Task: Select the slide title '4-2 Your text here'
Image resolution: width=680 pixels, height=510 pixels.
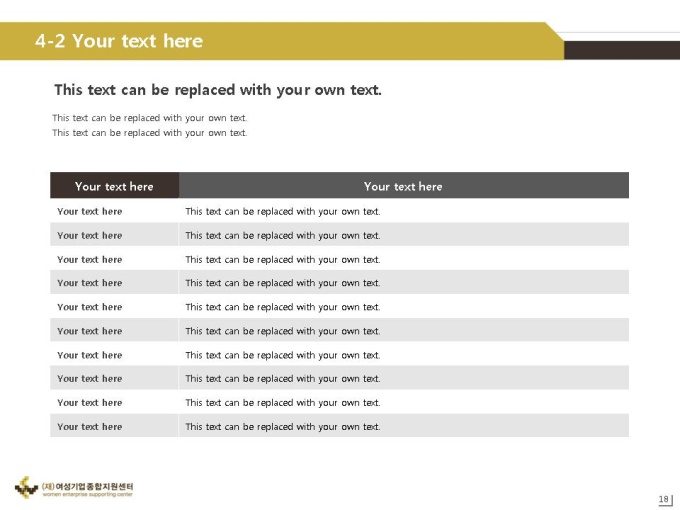Action: tap(119, 41)
